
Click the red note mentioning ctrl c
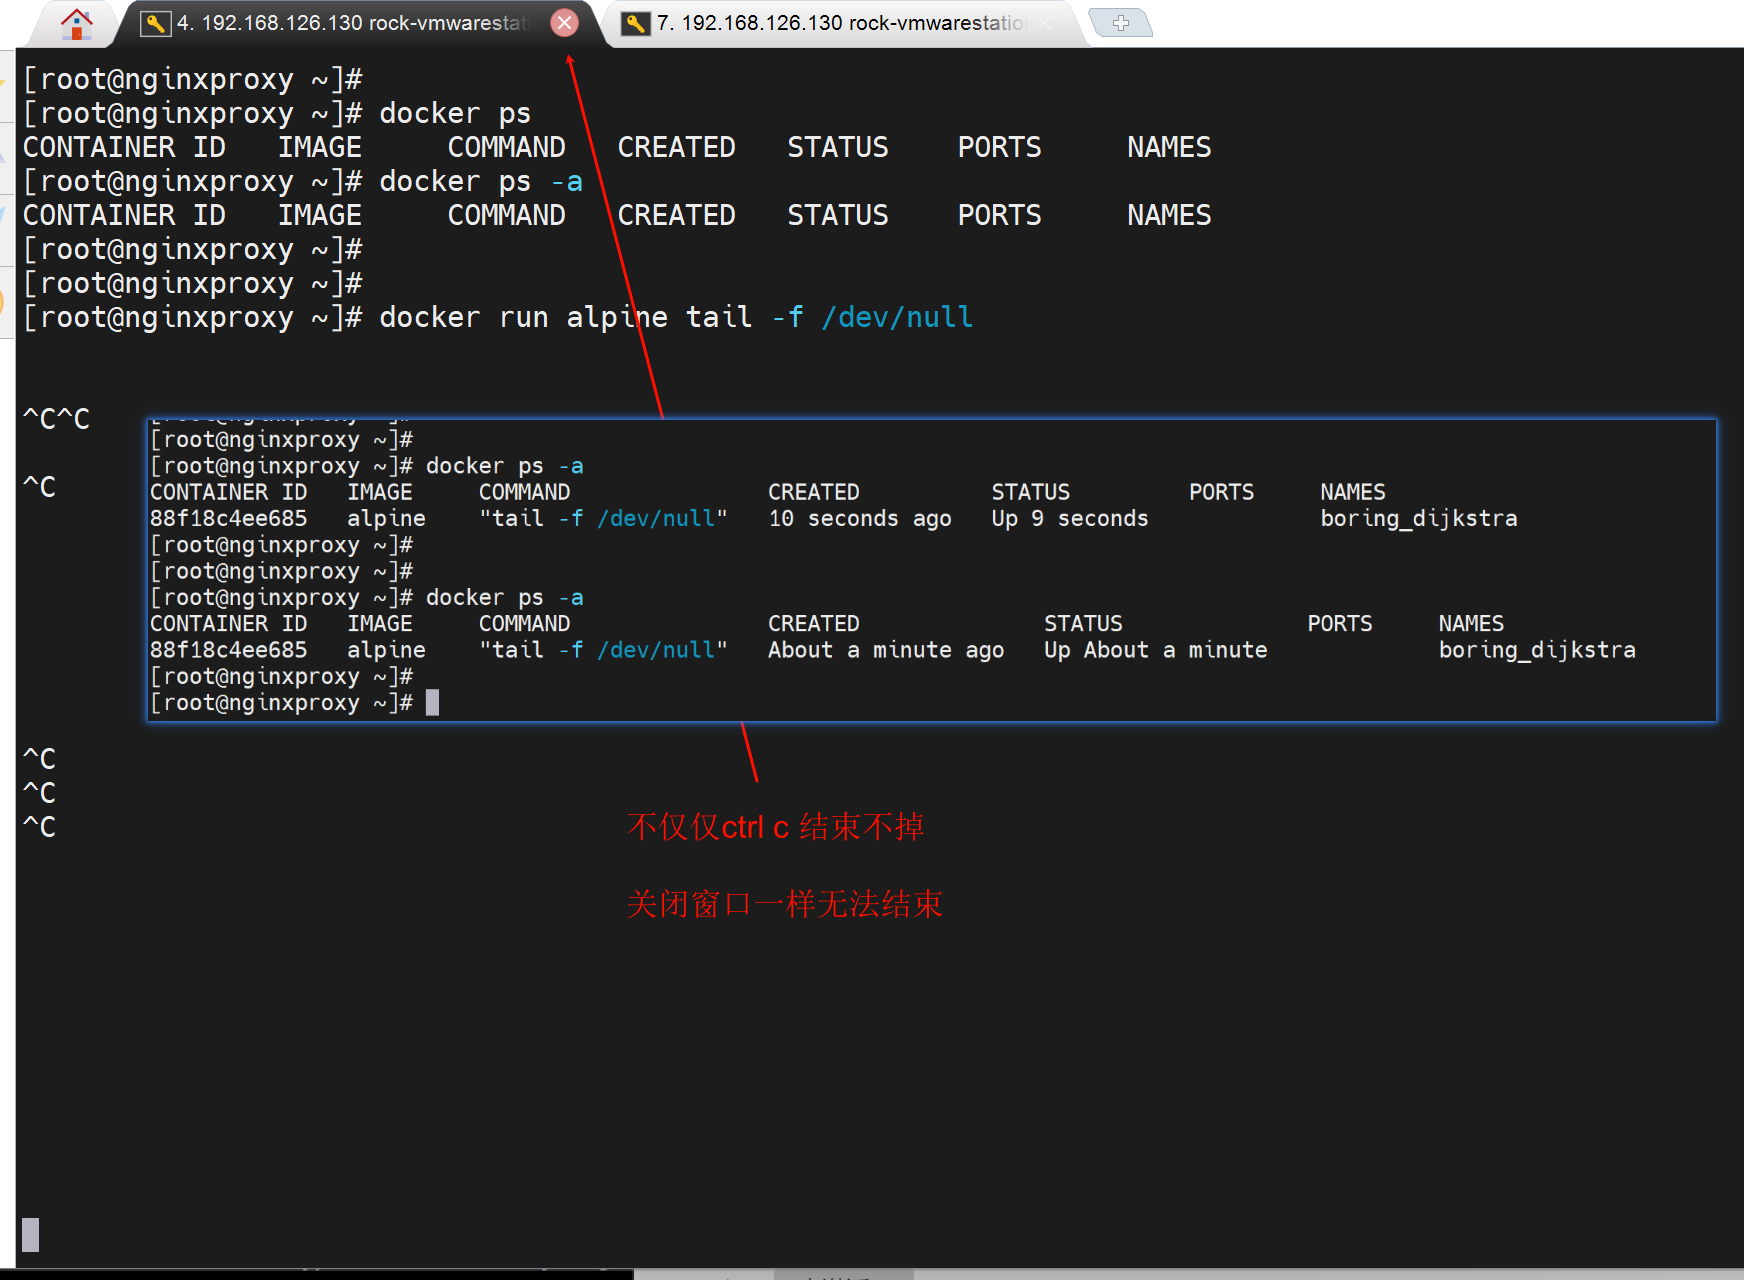[775, 827]
